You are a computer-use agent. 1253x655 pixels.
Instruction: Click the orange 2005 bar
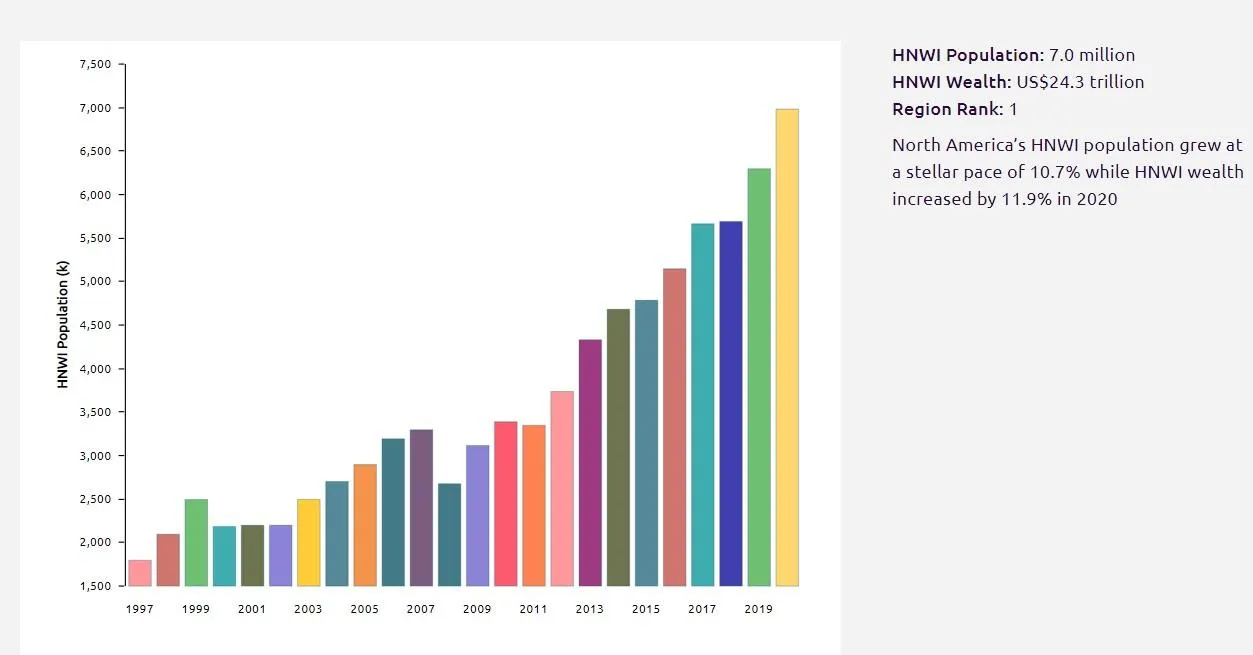pyautogui.click(x=365, y=525)
